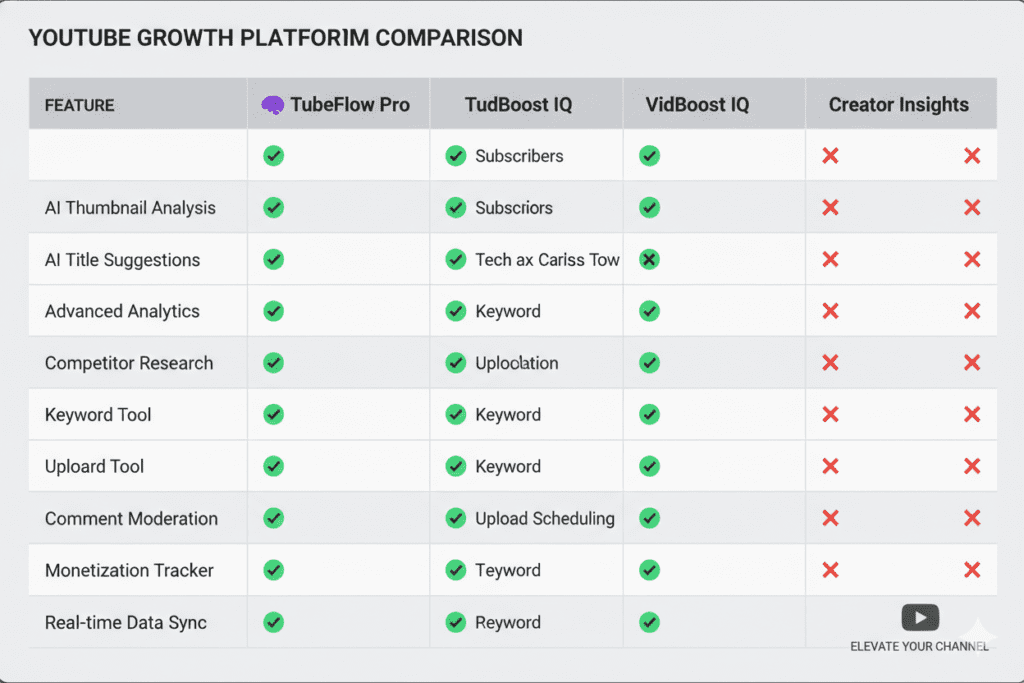Select the TudBoost IQ column header
1024x683 pixels.
[519, 105]
